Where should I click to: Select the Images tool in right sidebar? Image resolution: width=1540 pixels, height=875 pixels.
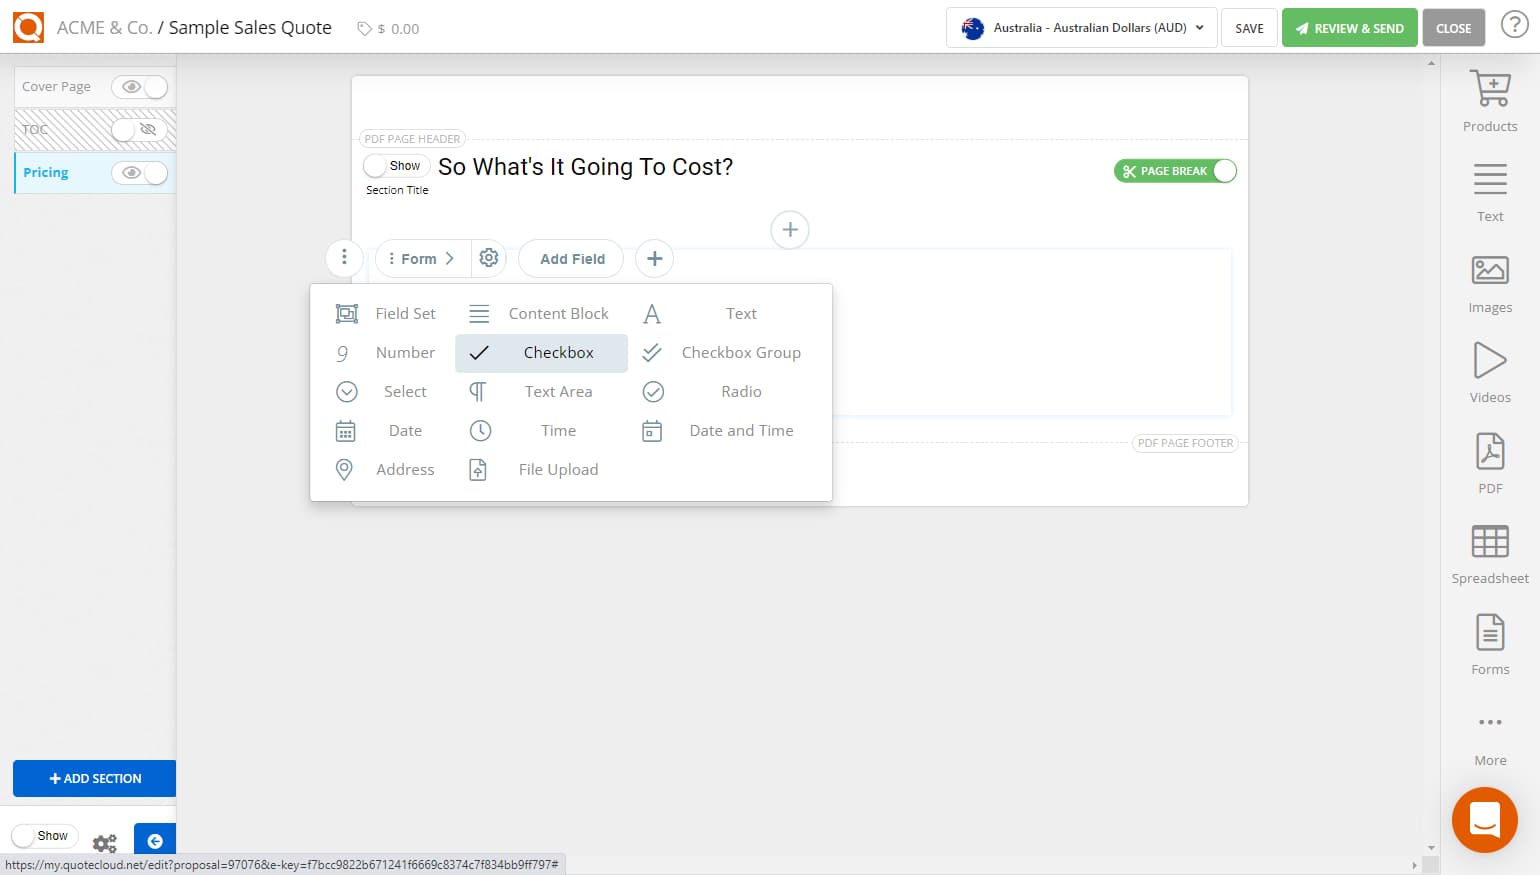pyautogui.click(x=1489, y=280)
